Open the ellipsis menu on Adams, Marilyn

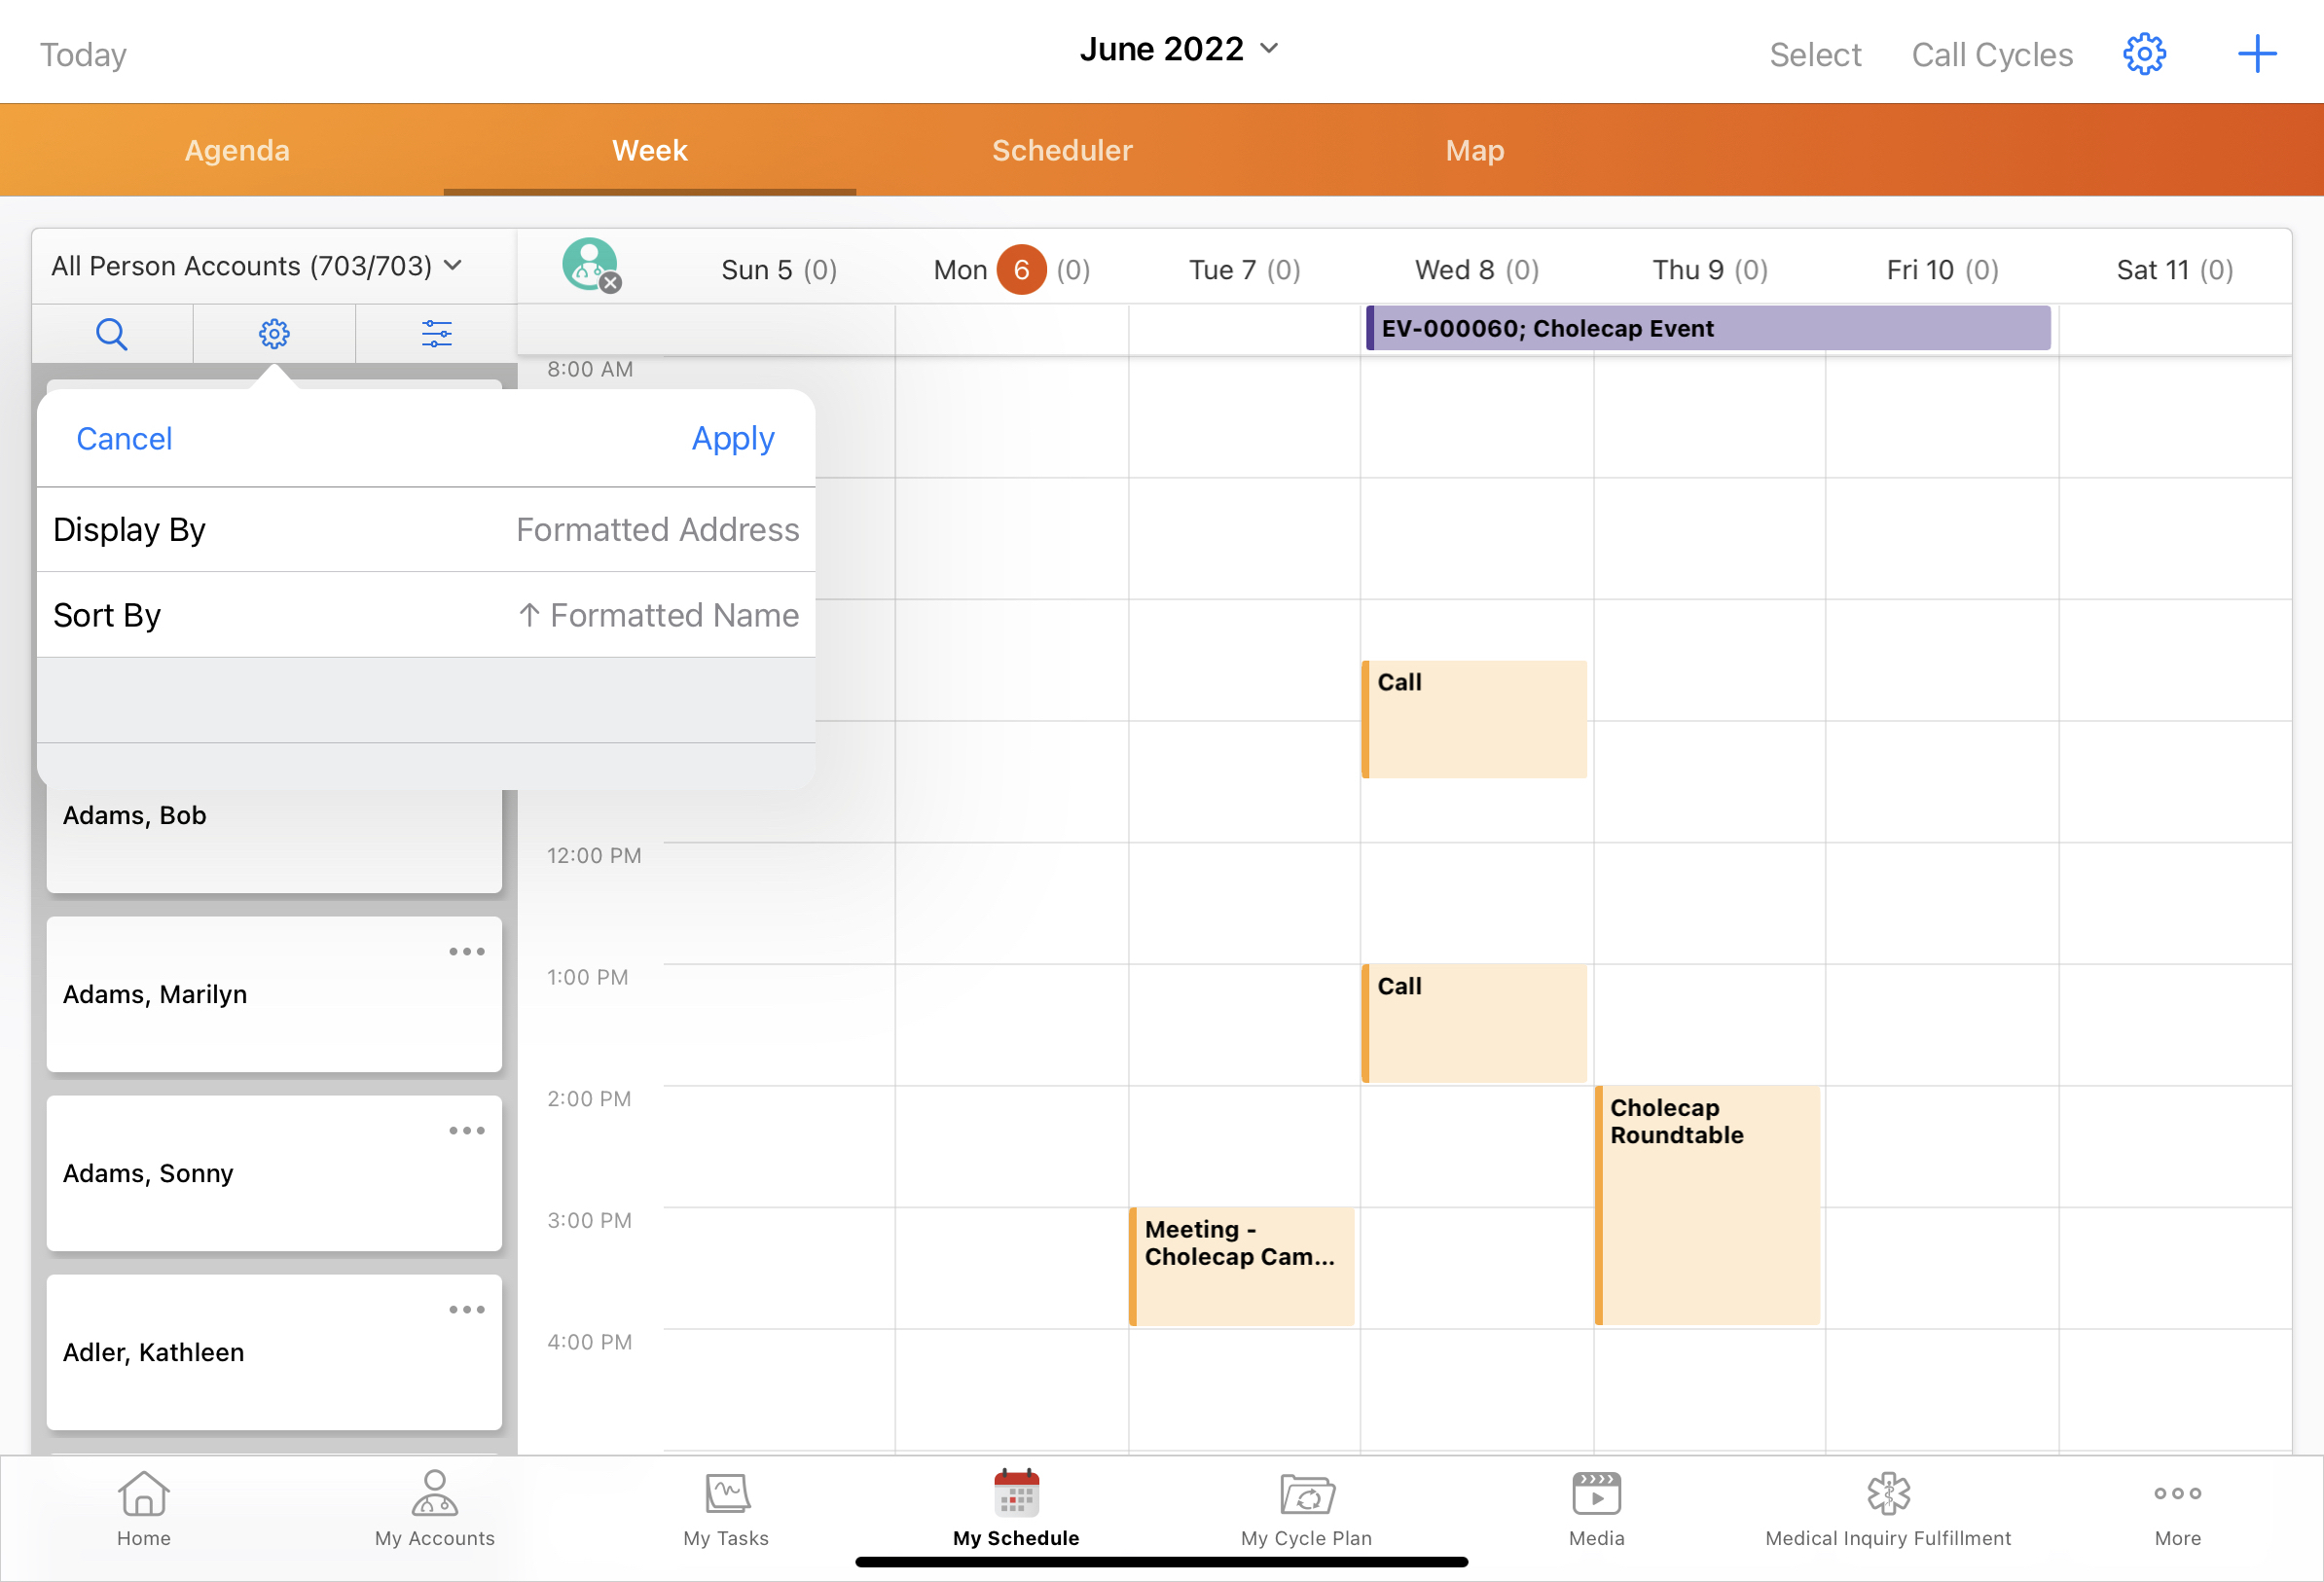[467, 951]
